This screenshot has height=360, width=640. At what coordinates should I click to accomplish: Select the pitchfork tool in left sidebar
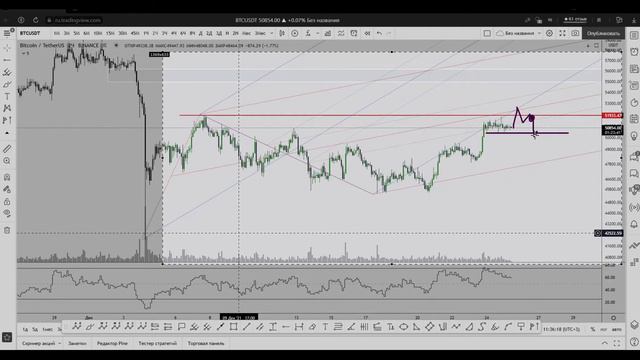[x=7, y=73]
